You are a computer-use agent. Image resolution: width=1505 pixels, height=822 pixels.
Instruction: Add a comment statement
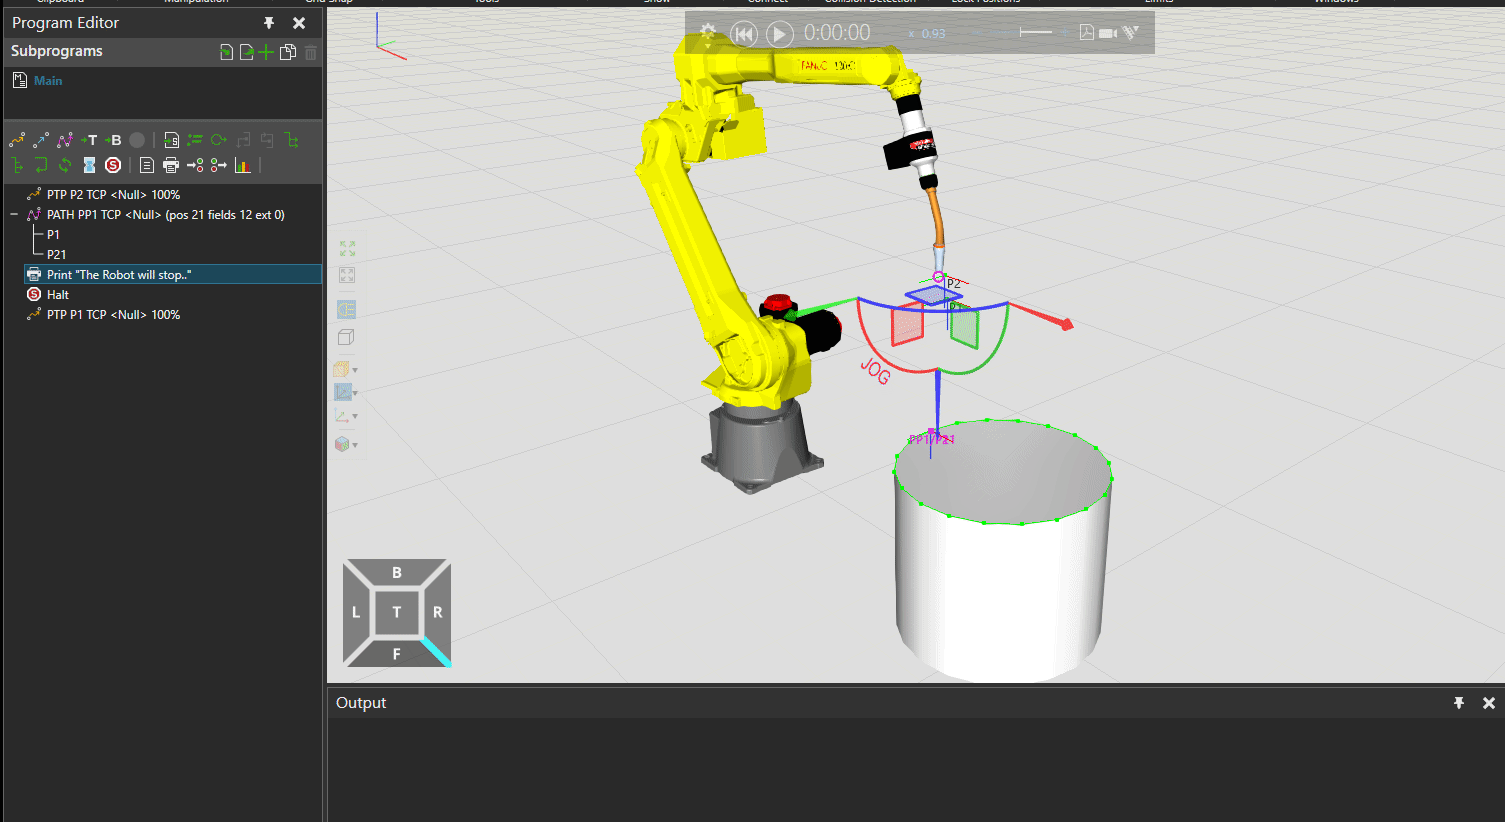click(147, 165)
